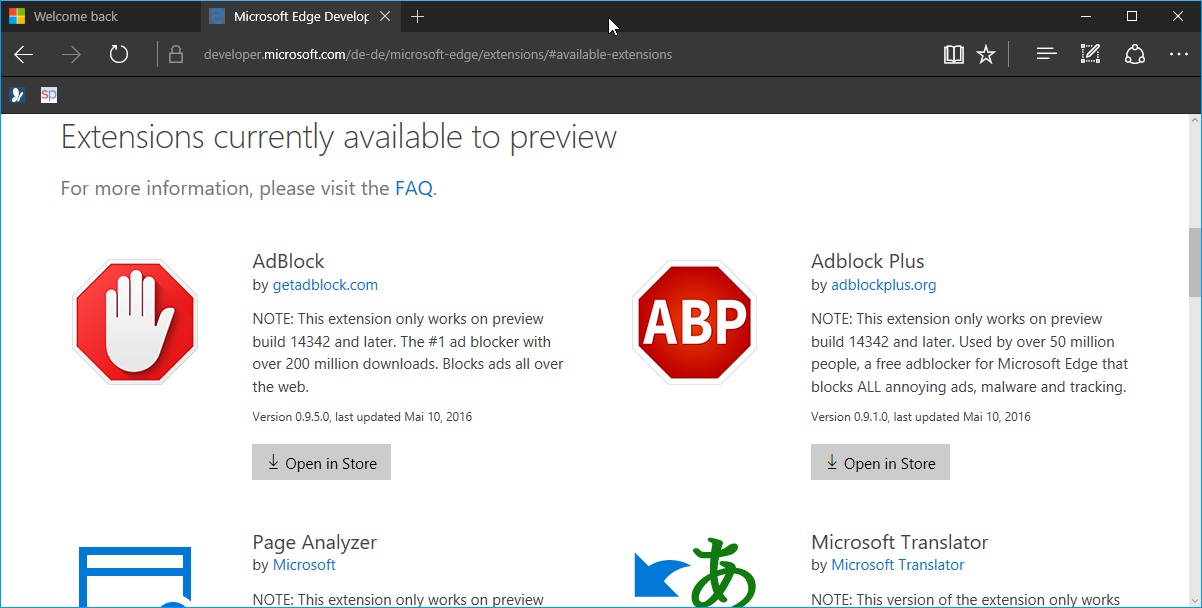Click the AdBlock red hand logo
The image size is (1202, 608).
click(135, 322)
